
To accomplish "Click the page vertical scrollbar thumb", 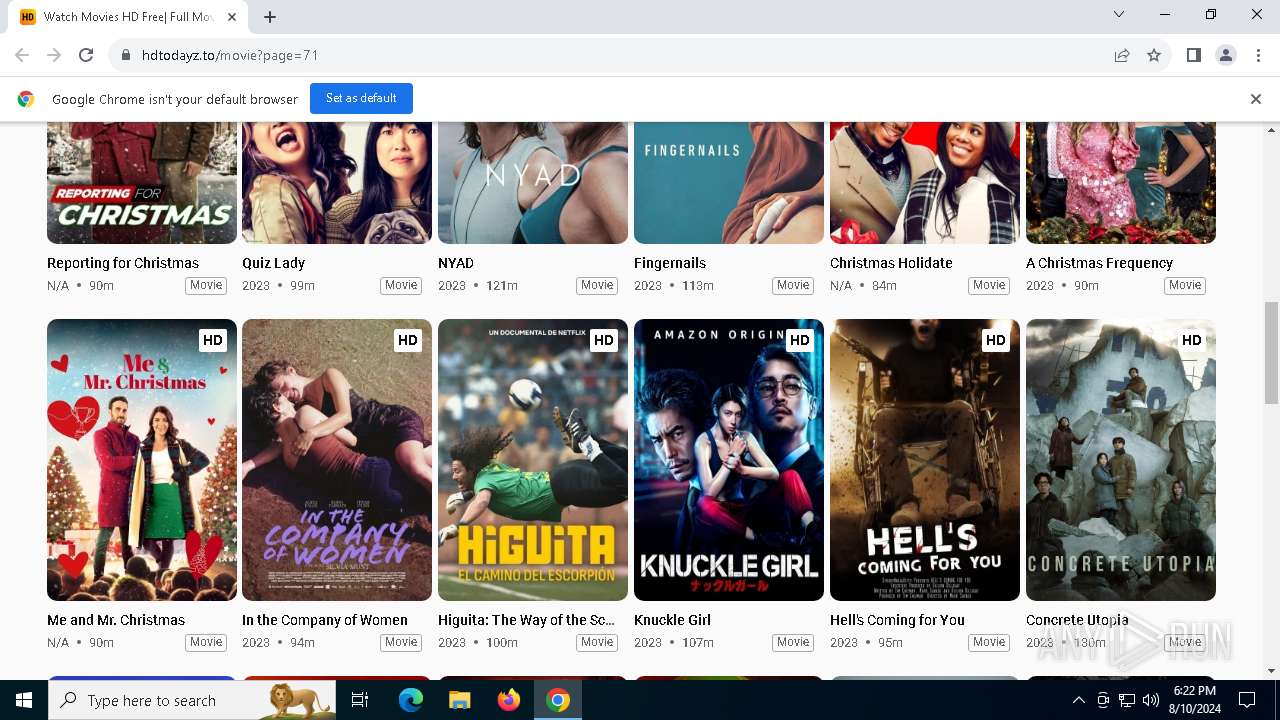I will point(1271,353).
